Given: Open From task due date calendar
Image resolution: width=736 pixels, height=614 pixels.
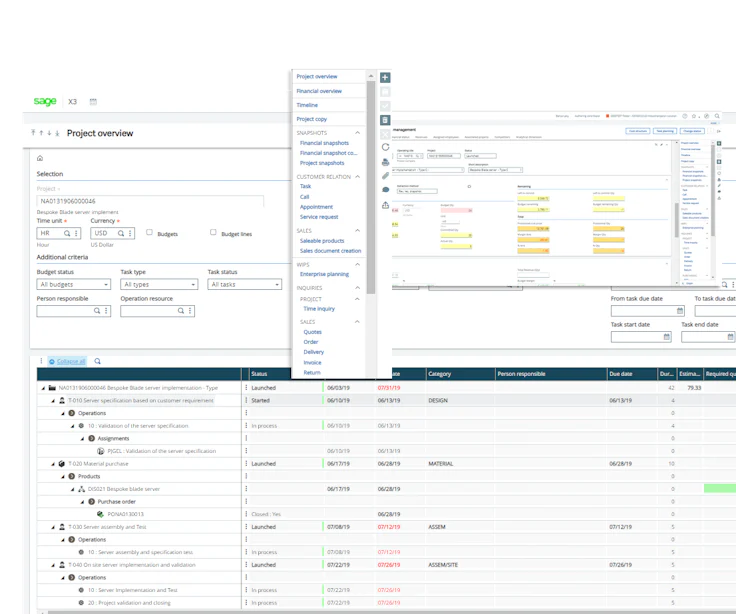Looking at the screenshot, I should (680, 311).
